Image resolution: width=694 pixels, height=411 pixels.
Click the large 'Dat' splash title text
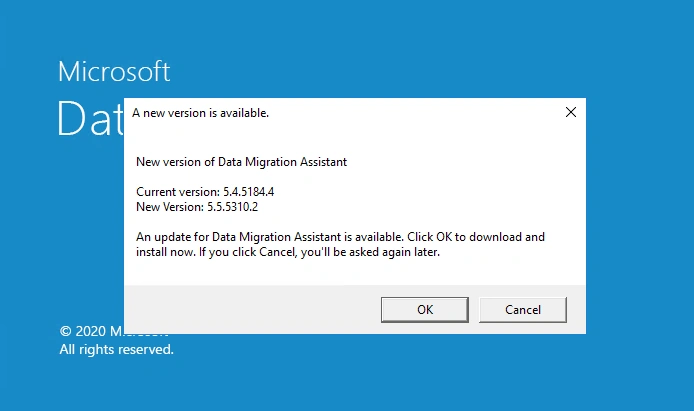click(90, 118)
